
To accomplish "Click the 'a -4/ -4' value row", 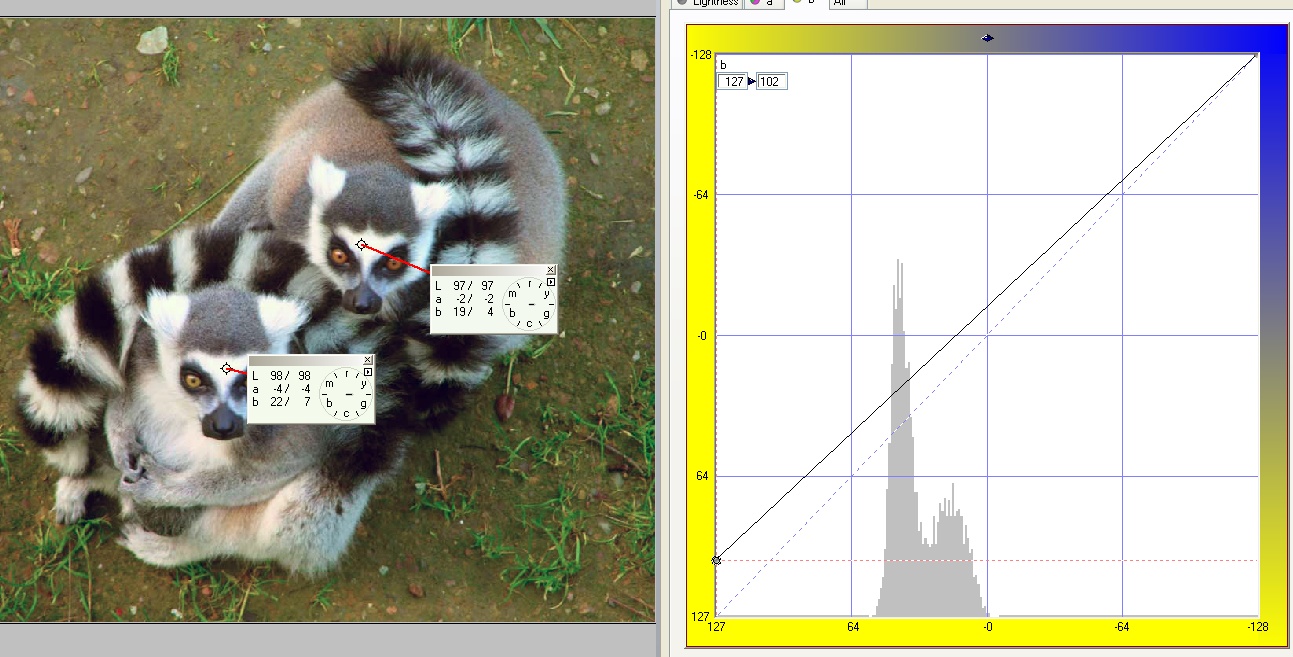I will 282,389.
